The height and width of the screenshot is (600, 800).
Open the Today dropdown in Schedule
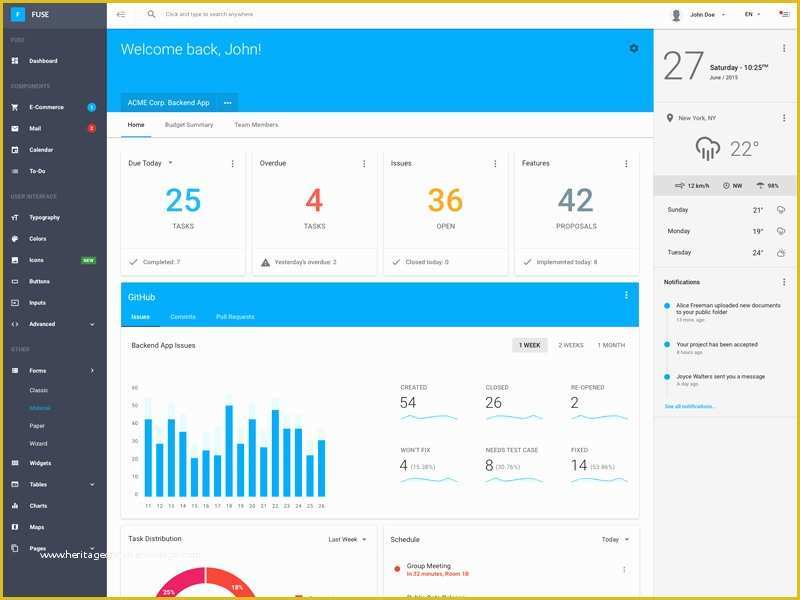(615, 539)
